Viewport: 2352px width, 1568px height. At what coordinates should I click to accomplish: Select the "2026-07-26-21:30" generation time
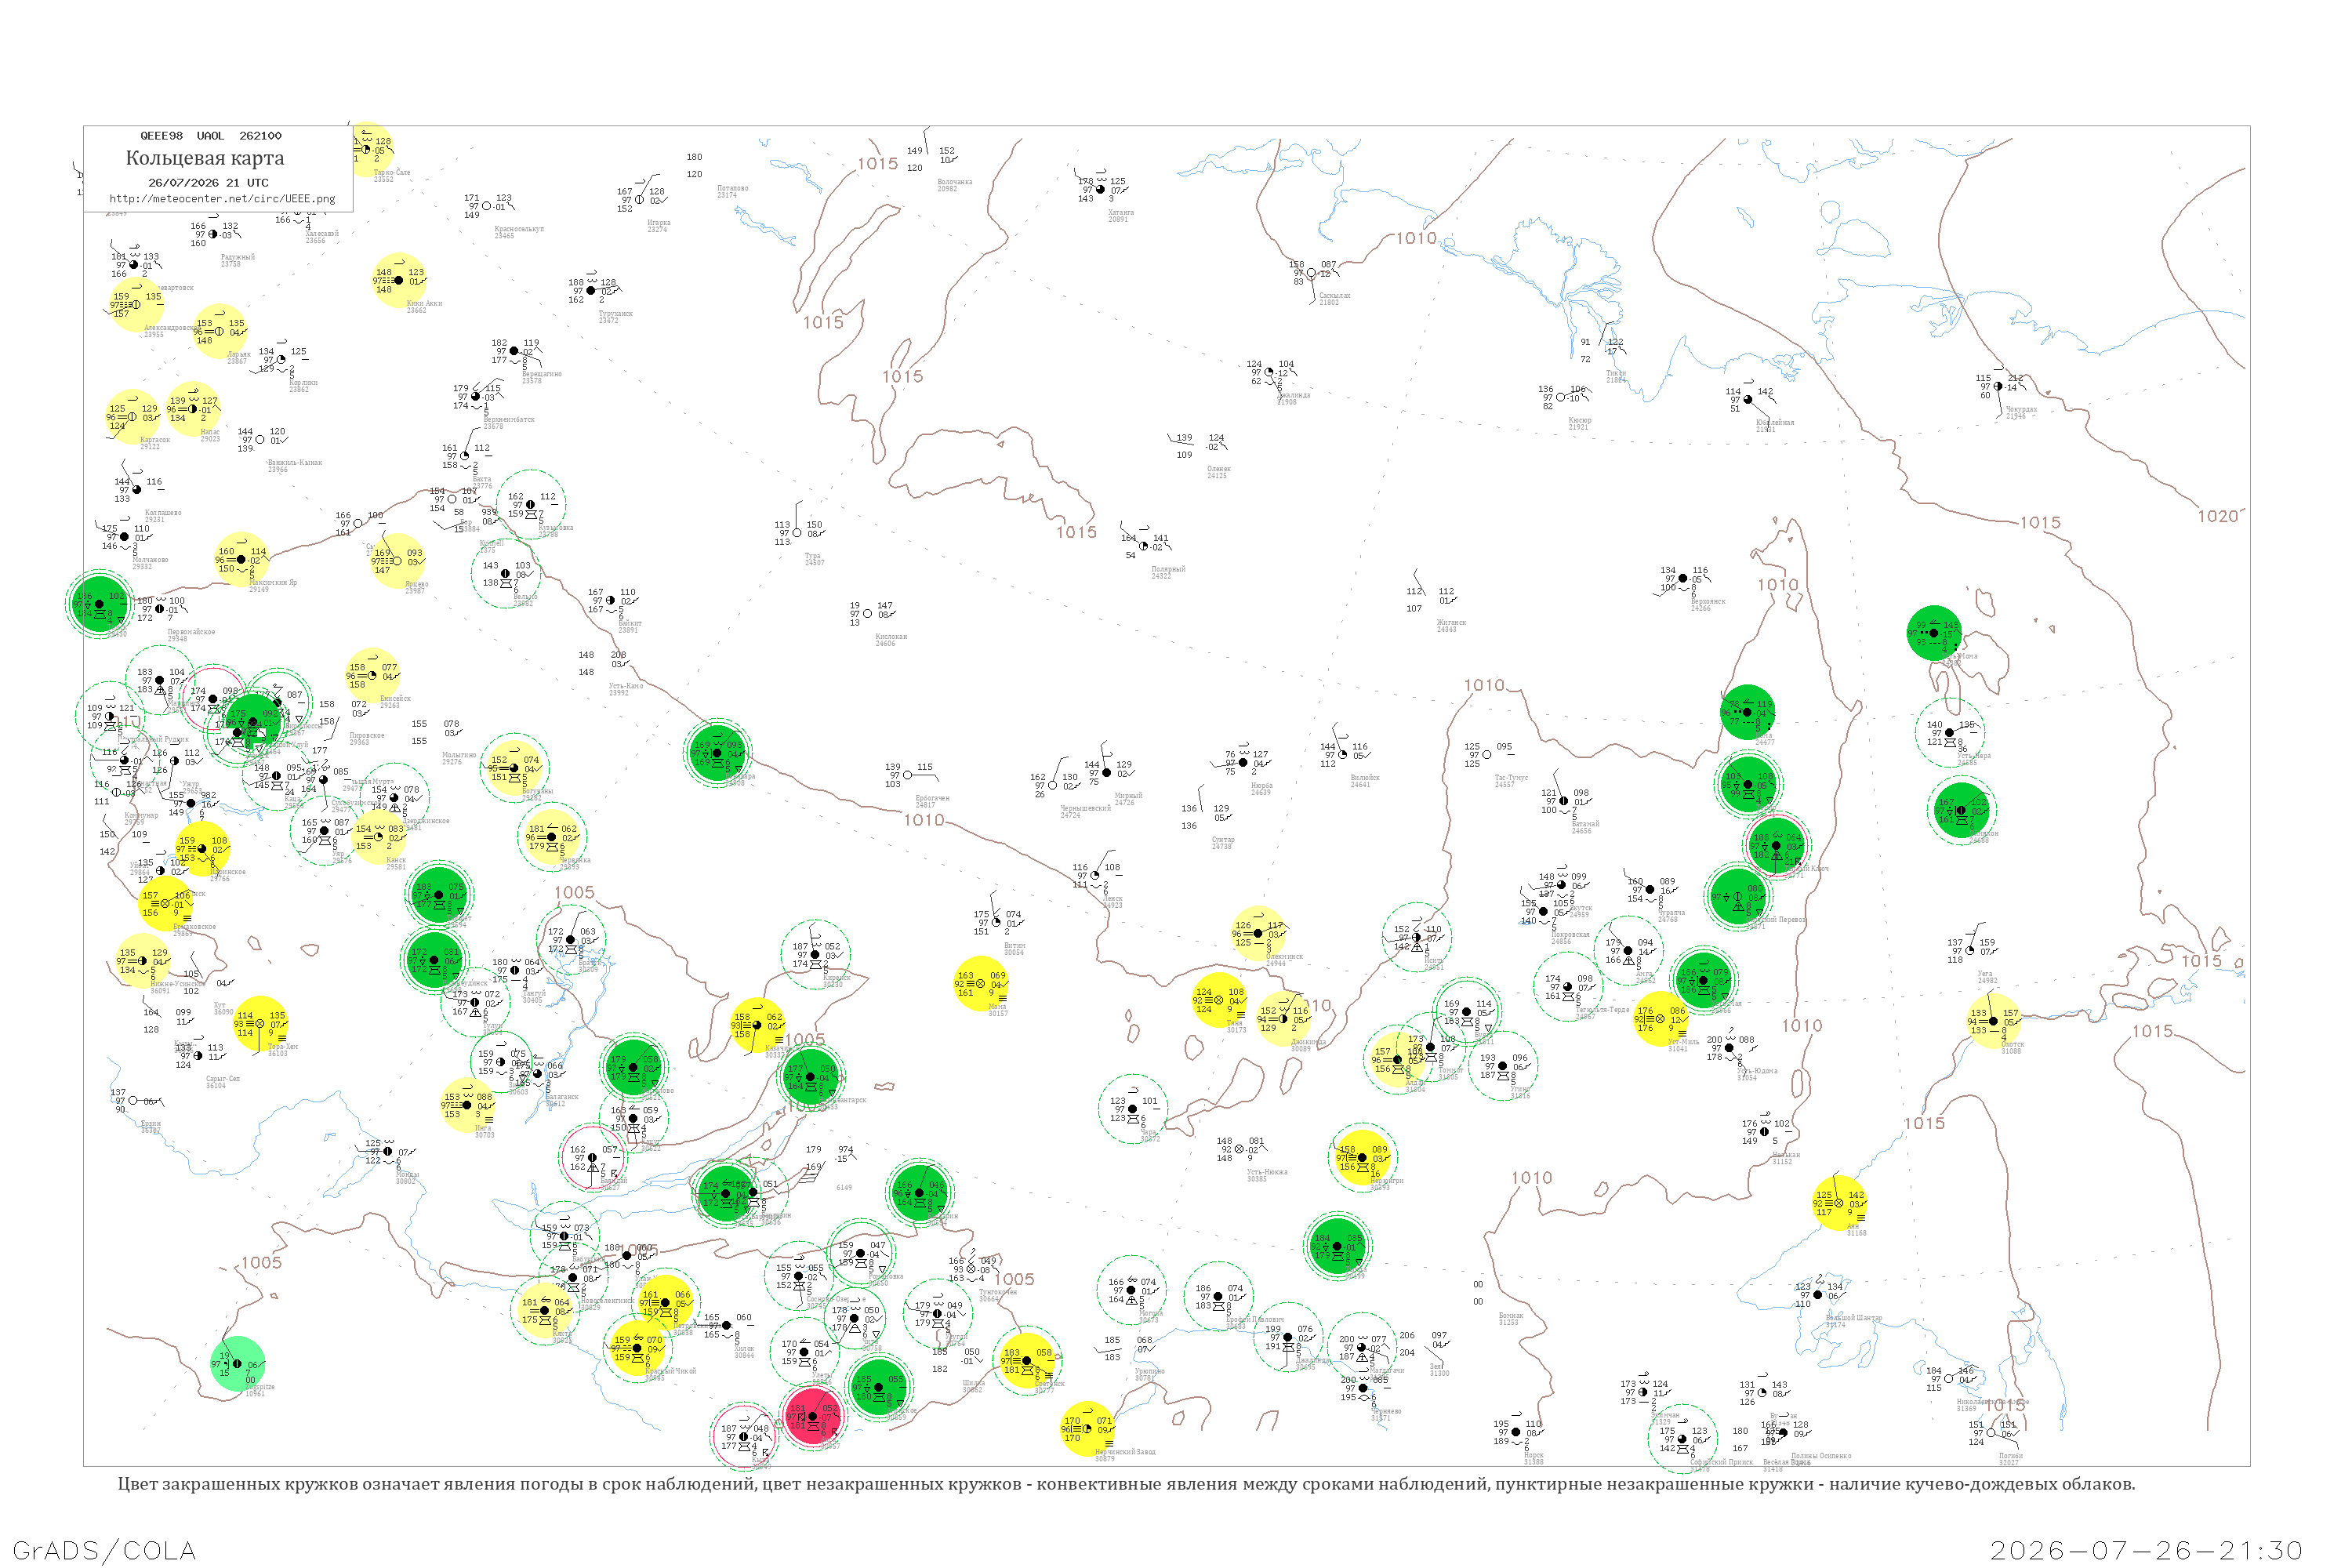coord(2147,1550)
